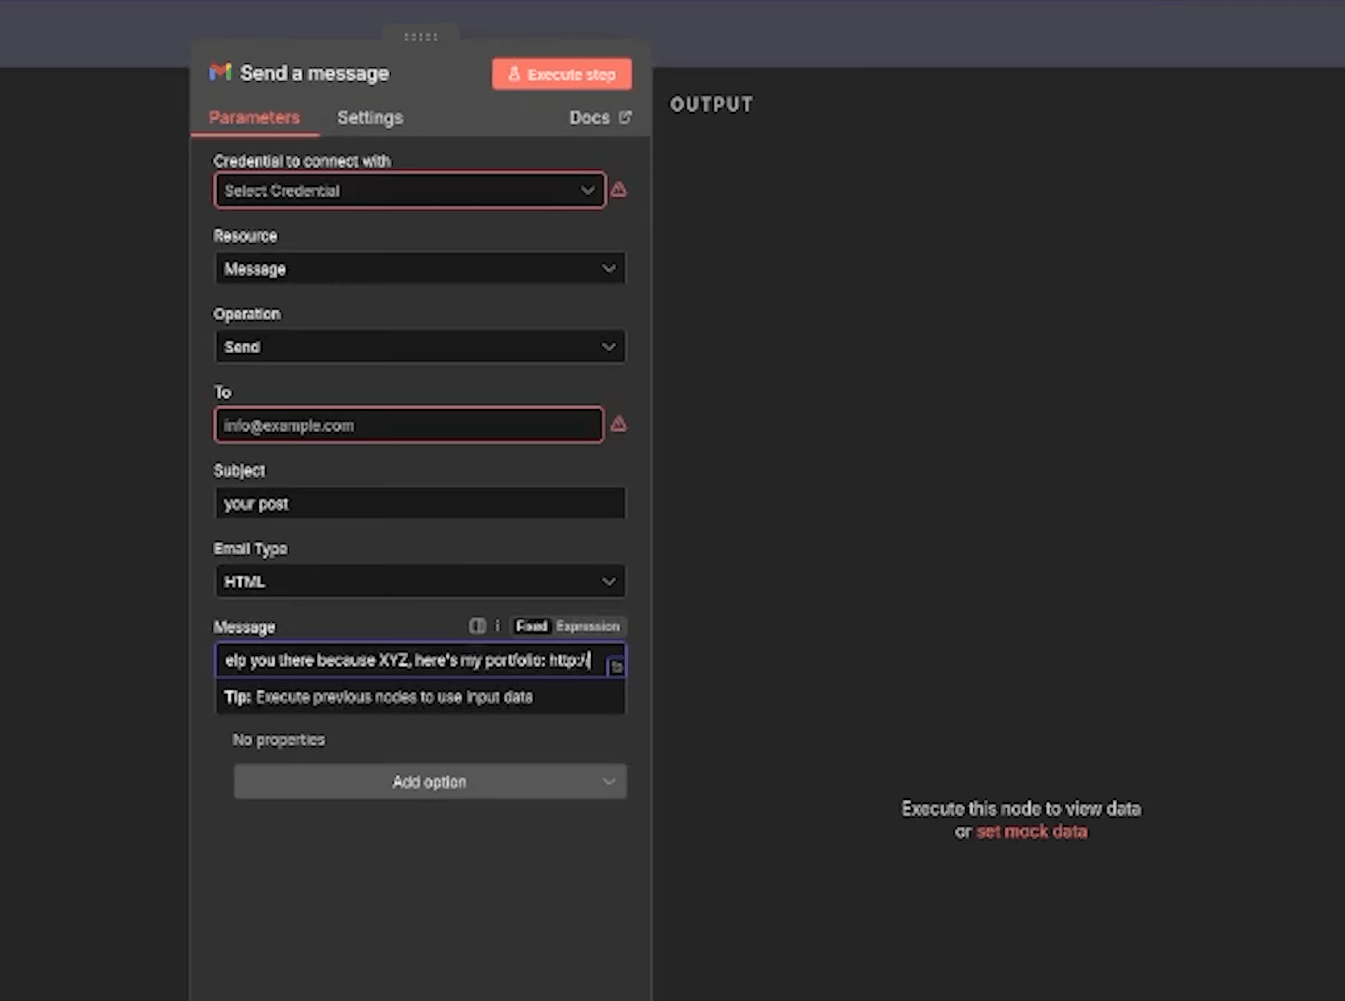The height and width of the screenshot is (1001, 1345).
Task: Open the Select Credential dropdown
Action: pos(410,190)
